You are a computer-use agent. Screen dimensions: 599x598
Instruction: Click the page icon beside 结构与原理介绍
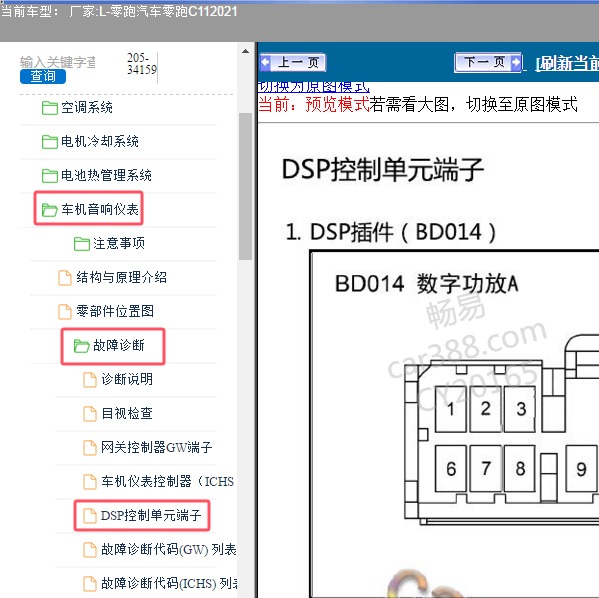tap(65, 278)
